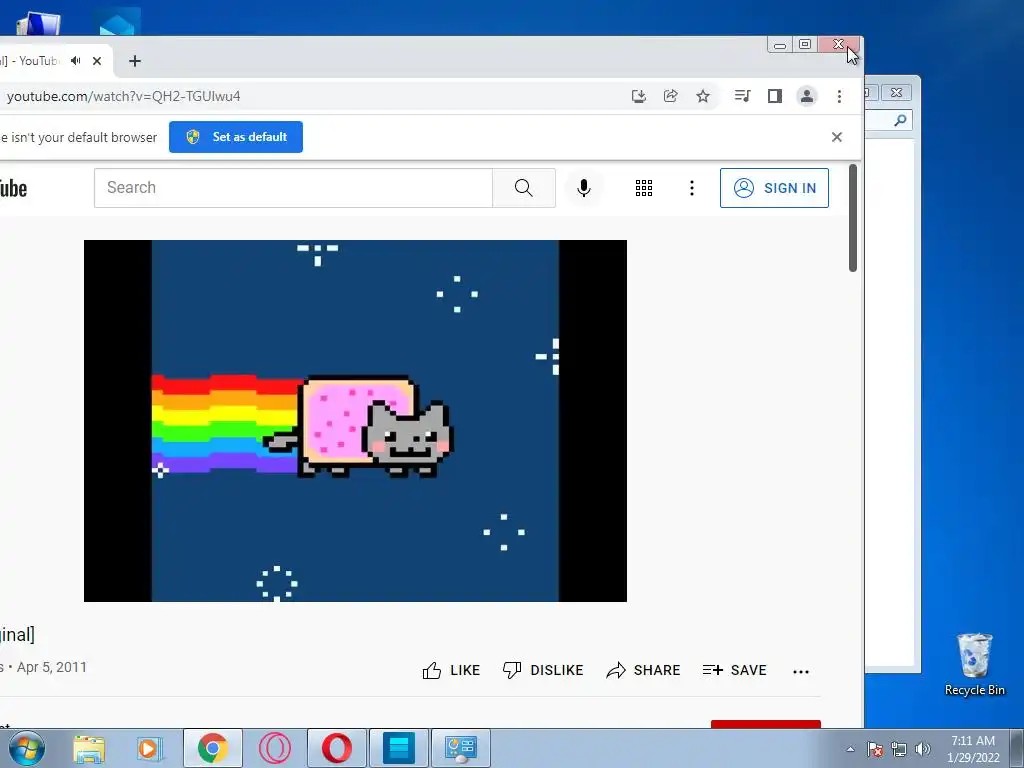Click the volume speaker tray icon

(x=923, y=749)
